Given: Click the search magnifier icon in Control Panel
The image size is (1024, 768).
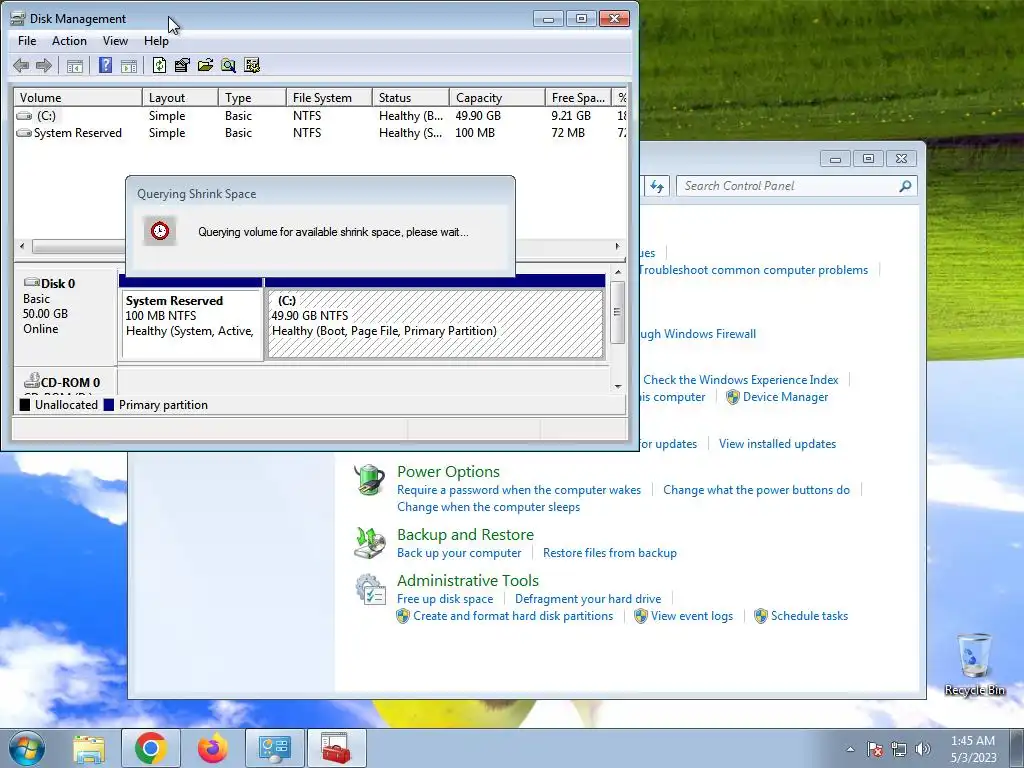Looking at the screenshot, I should (905, 186).
